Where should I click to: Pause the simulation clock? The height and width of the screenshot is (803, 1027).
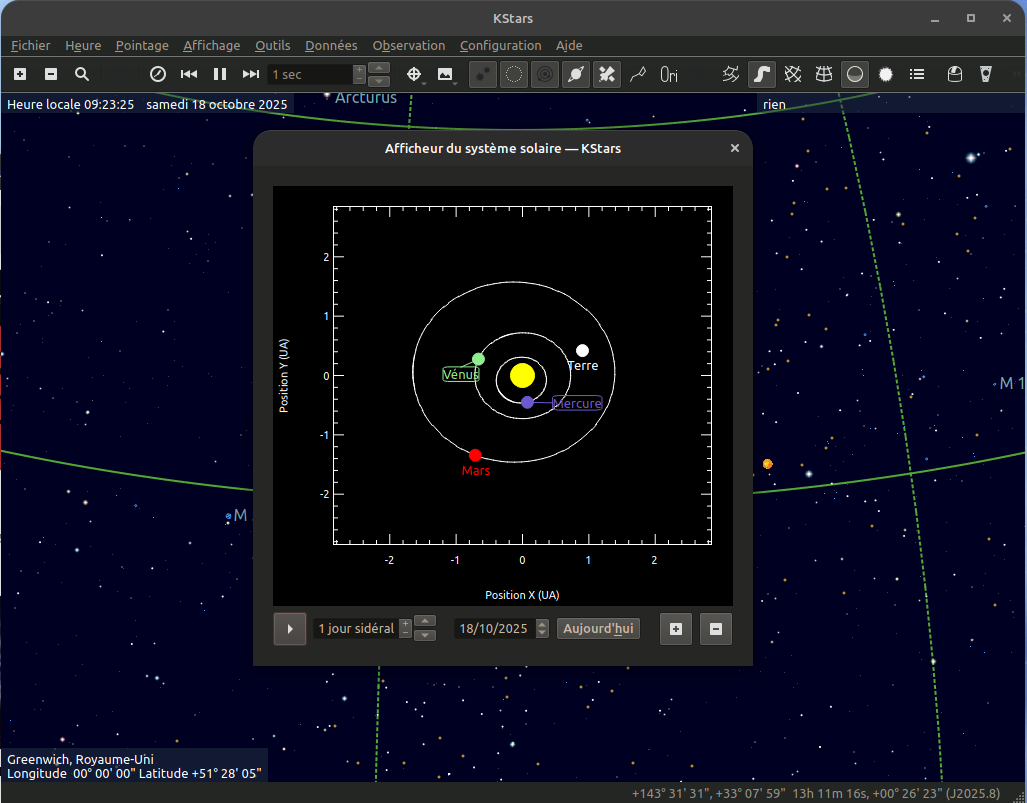tap(220, 74)
